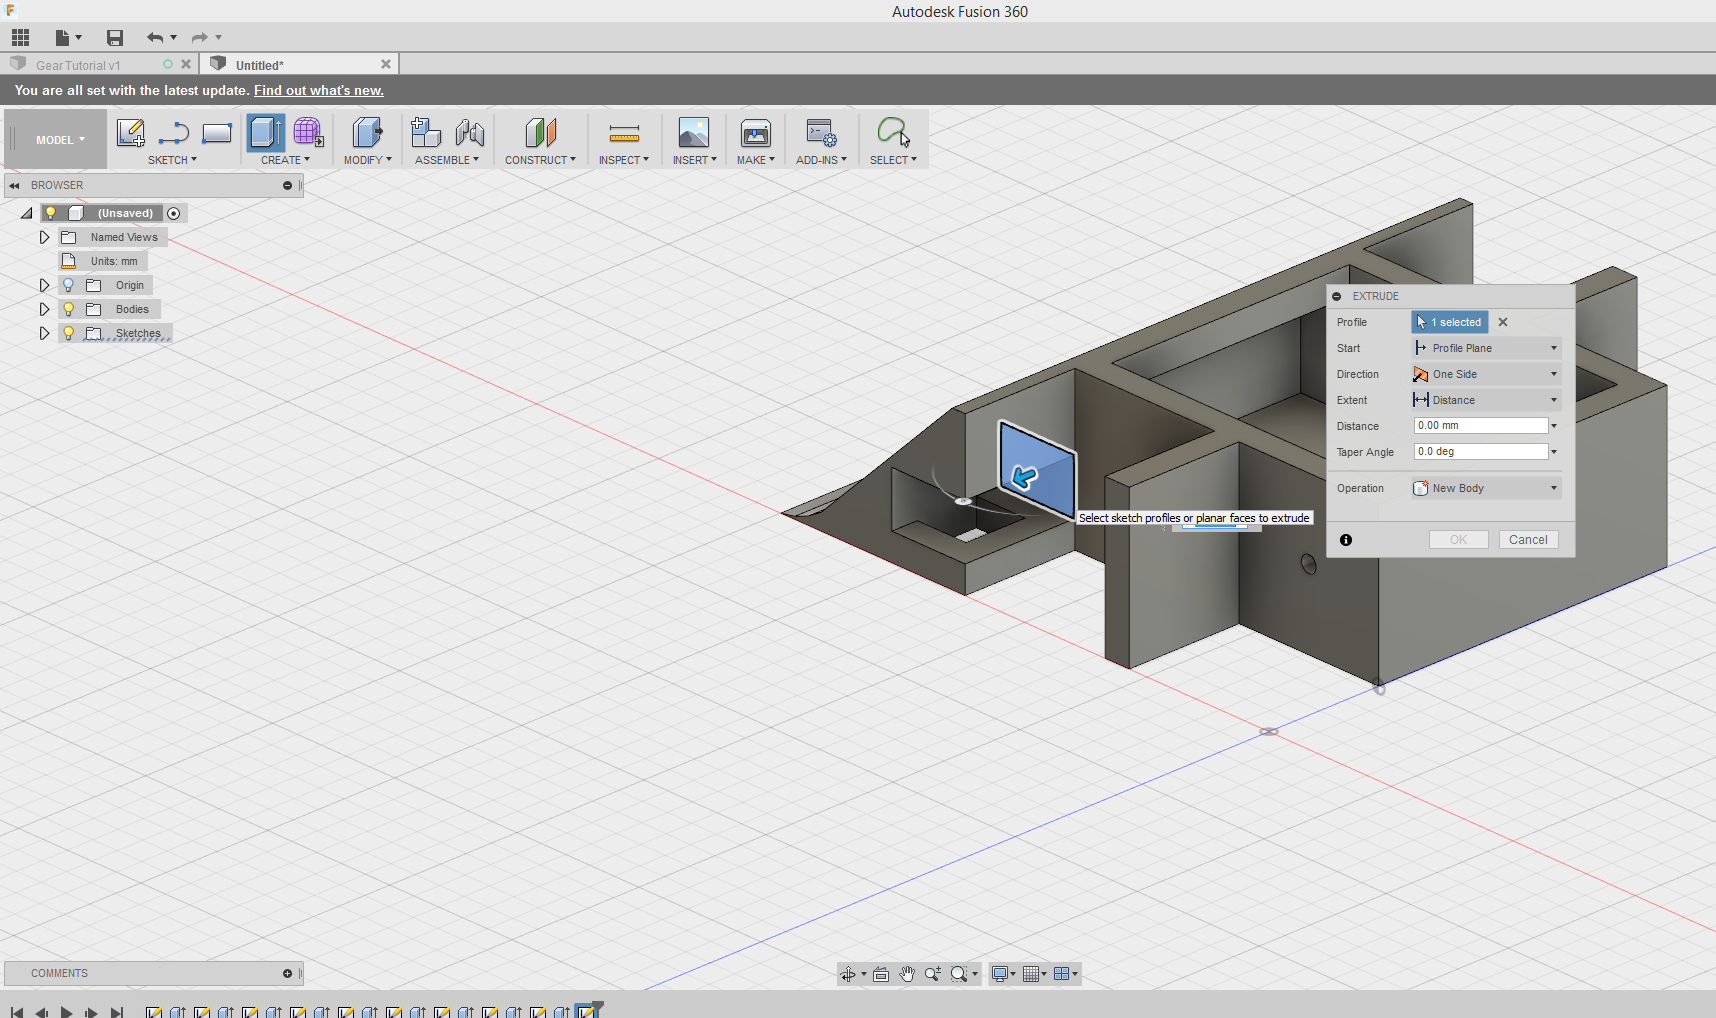Open the Grid and Snaps dropdown
Screen dimensions: 1716x1018
tap(1034, 974)
